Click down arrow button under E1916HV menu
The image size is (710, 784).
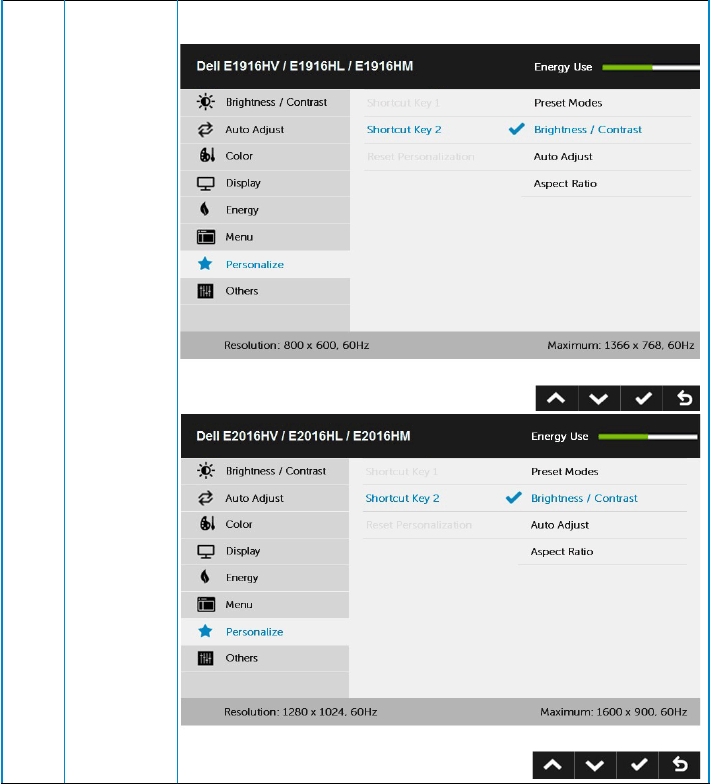[599, 398]
